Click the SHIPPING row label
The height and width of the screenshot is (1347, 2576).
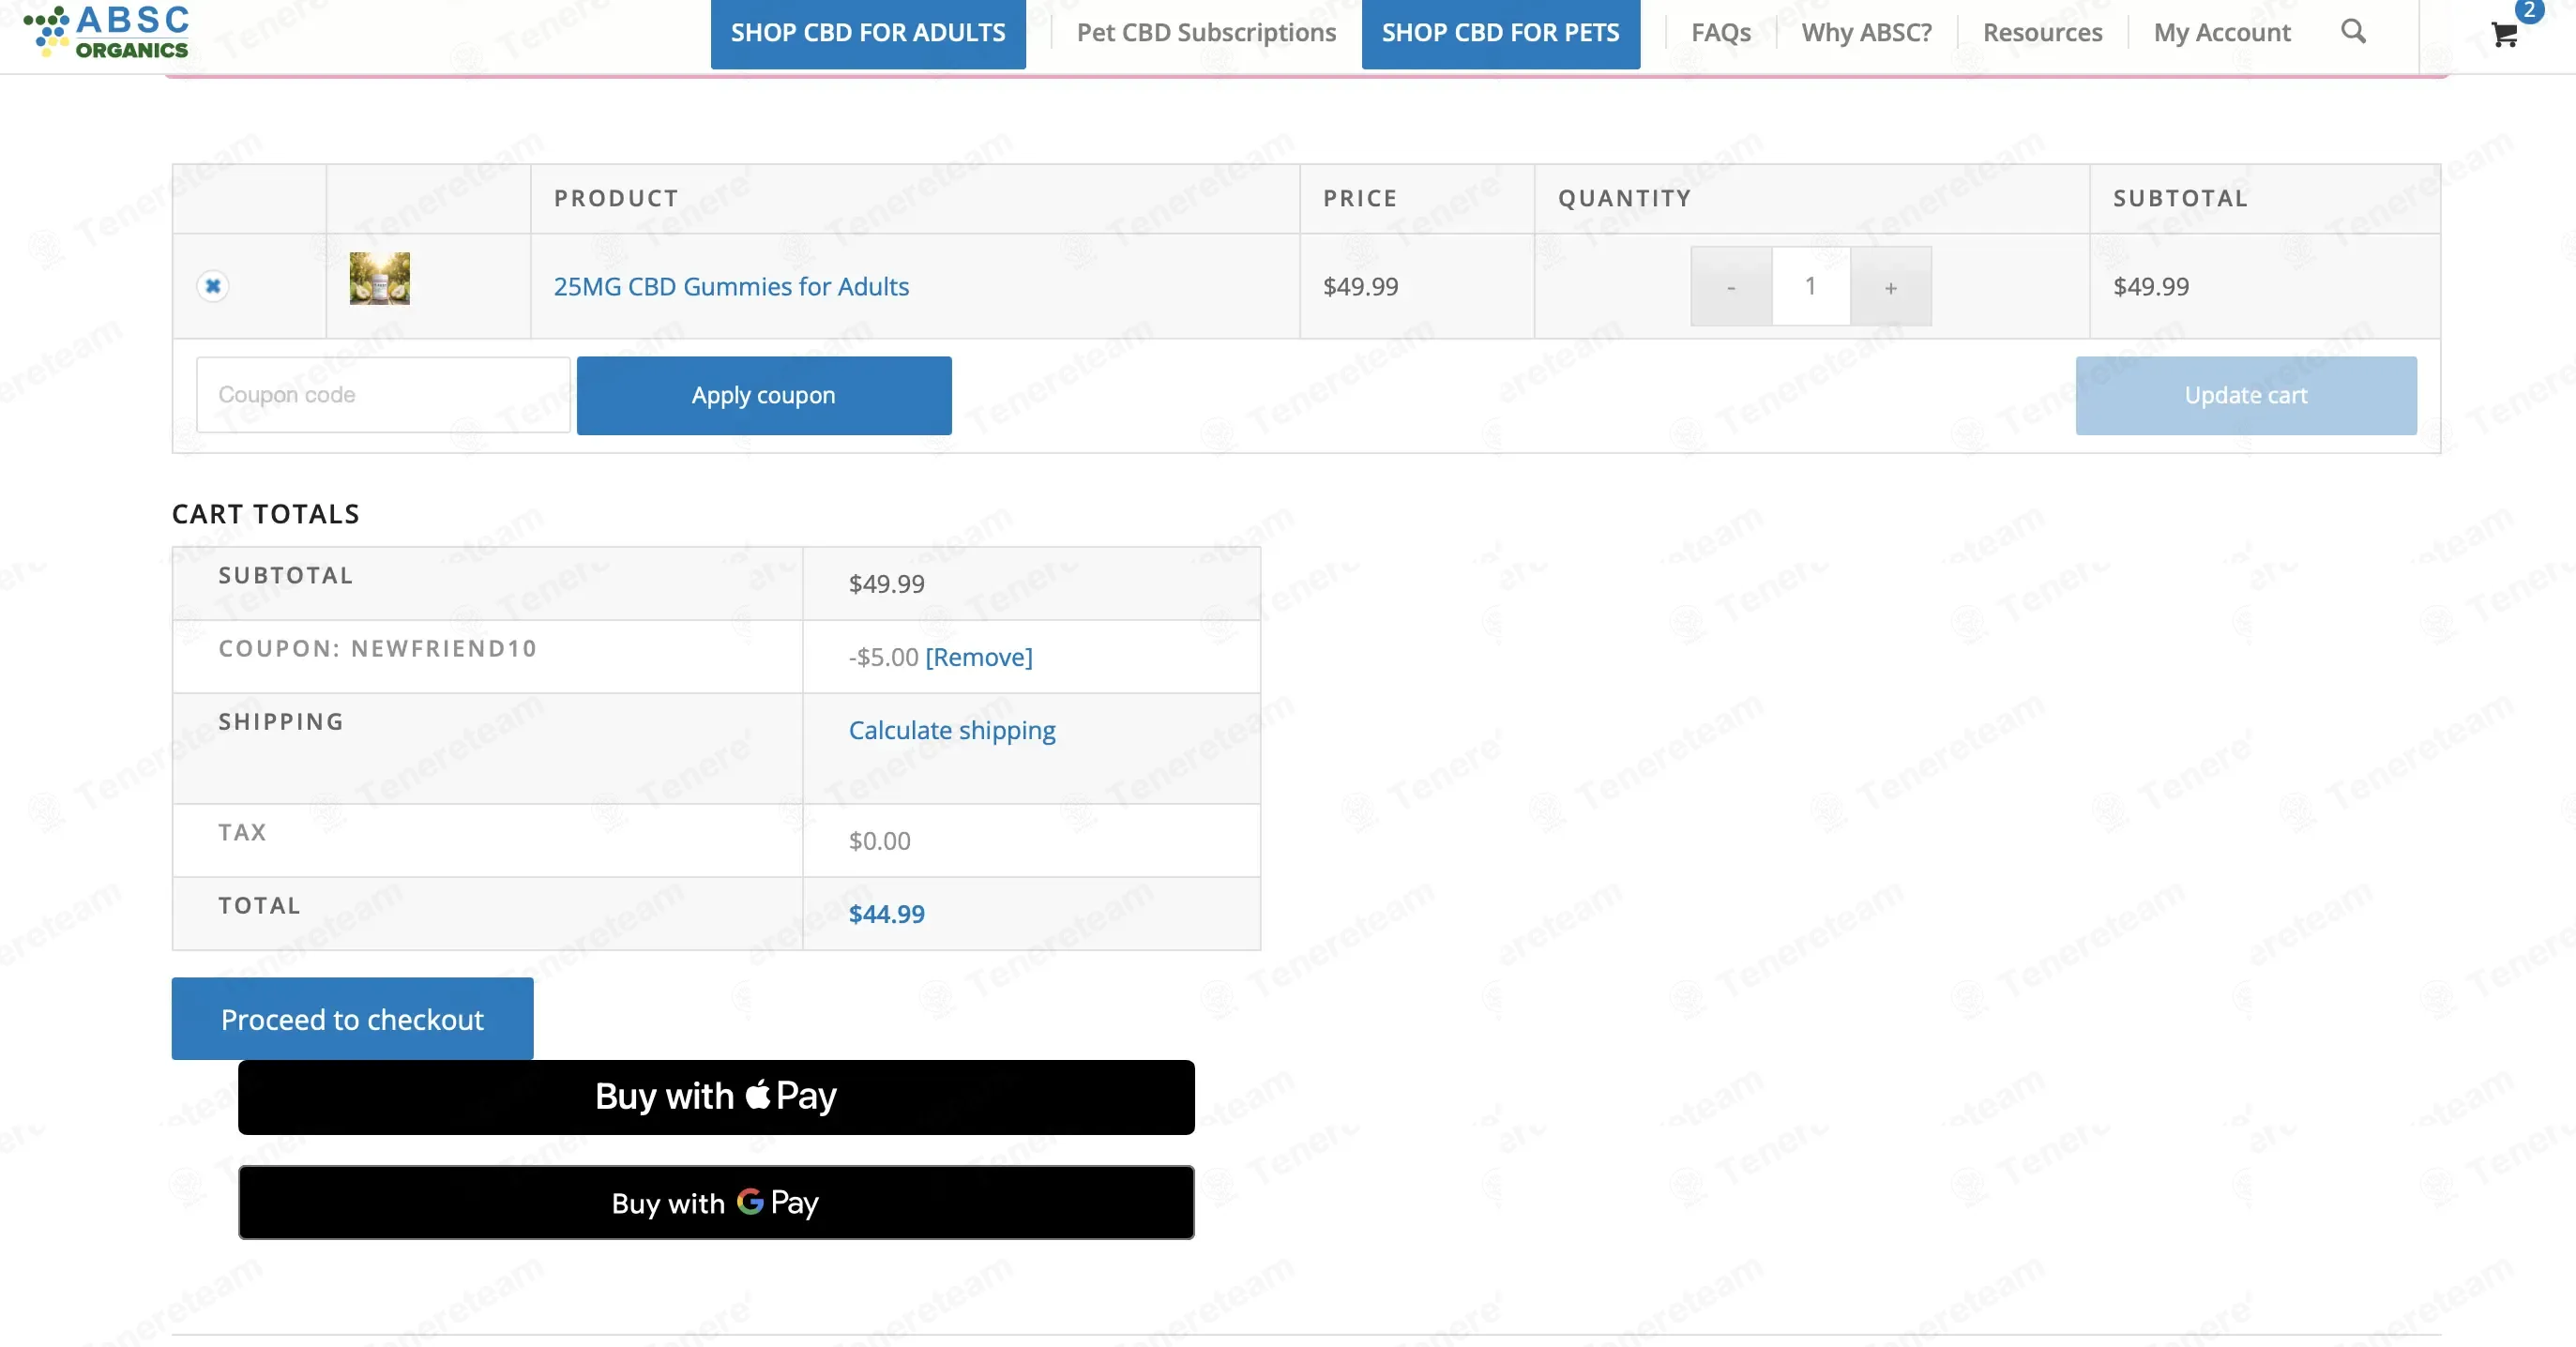tap(281, 722)
